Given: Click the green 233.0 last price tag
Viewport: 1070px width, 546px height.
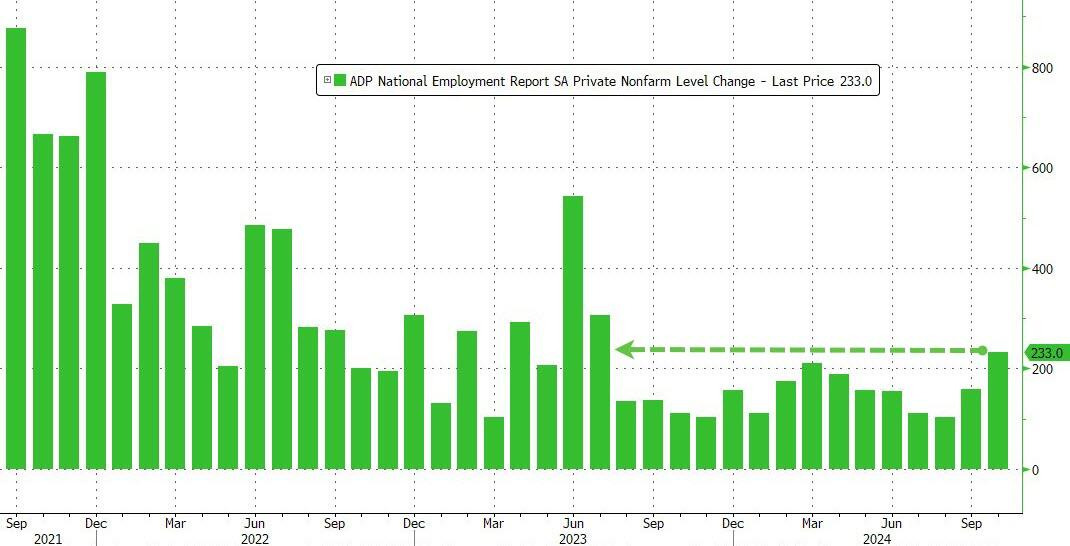Looking at the screenshot, I should [x=1046, y=352].
